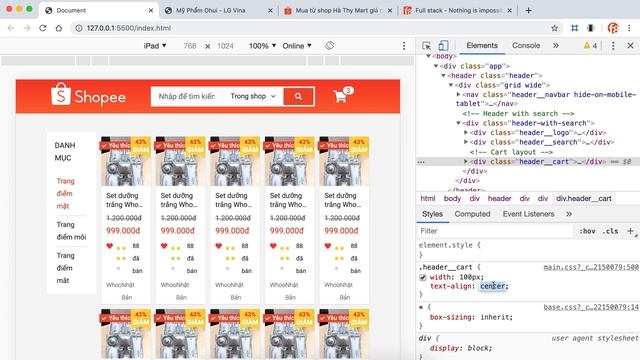
Task: Select the Computed tab
Action: [472, 214]
